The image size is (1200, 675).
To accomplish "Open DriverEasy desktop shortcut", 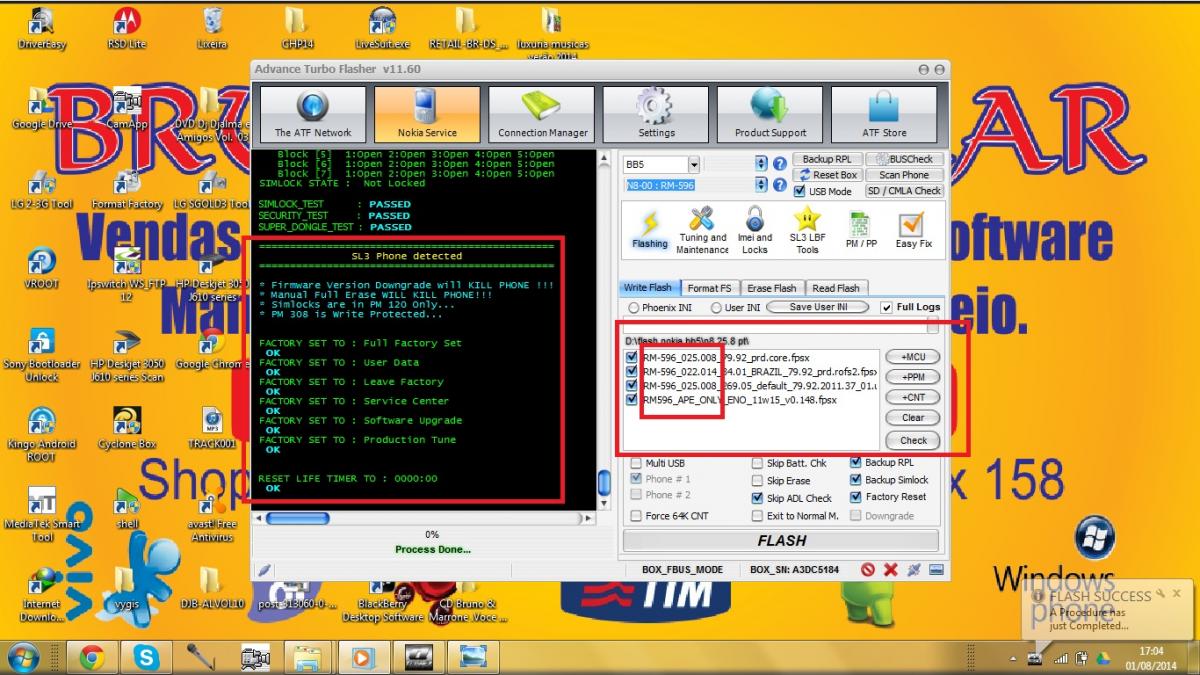I will [42, 28].
